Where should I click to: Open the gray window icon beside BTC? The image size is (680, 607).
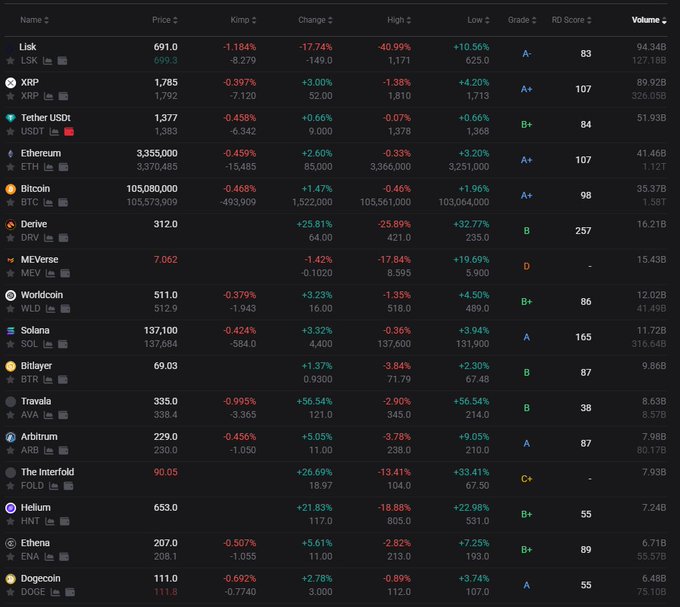tap(63, 202)
